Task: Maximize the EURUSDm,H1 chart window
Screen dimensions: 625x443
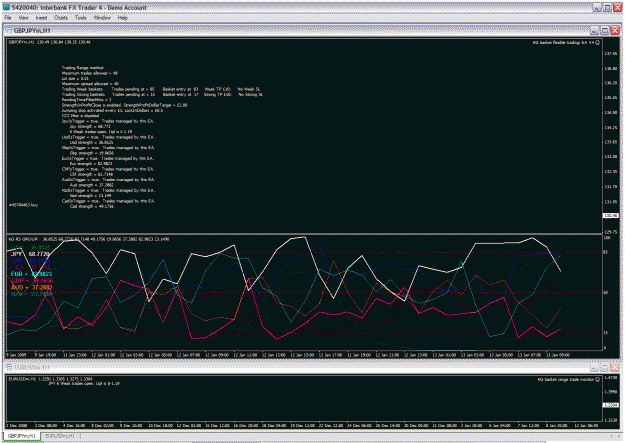Action: (x=605, y=367)
